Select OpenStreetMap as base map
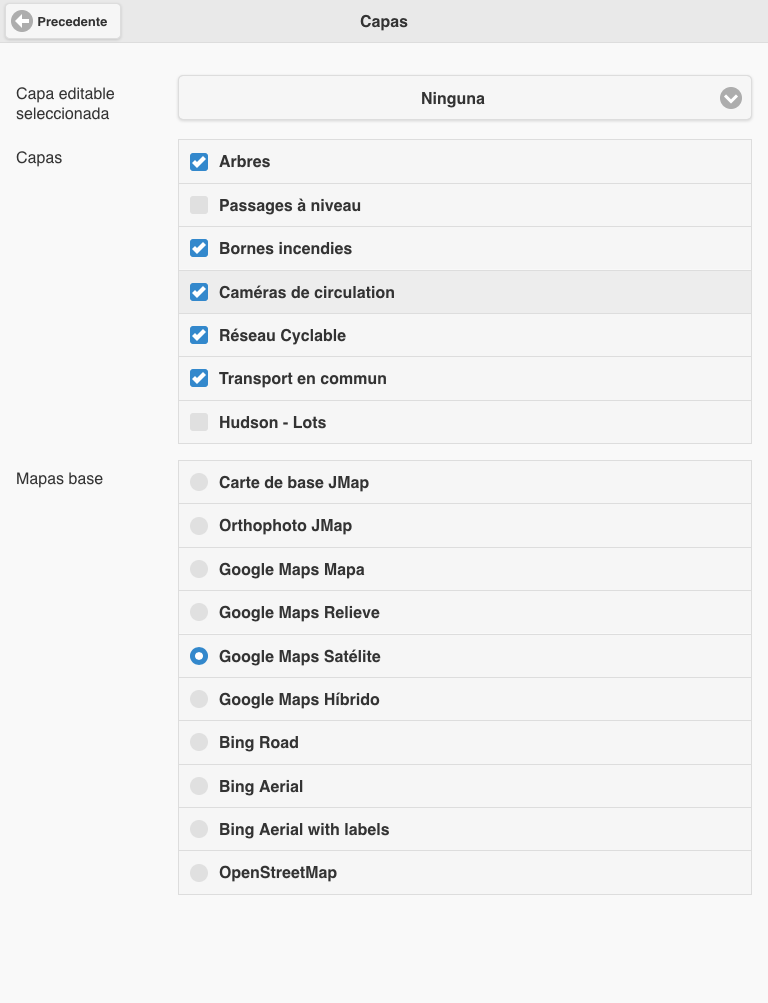The image size is (768, 1003). pyautogui.click(x=464, y=873)
